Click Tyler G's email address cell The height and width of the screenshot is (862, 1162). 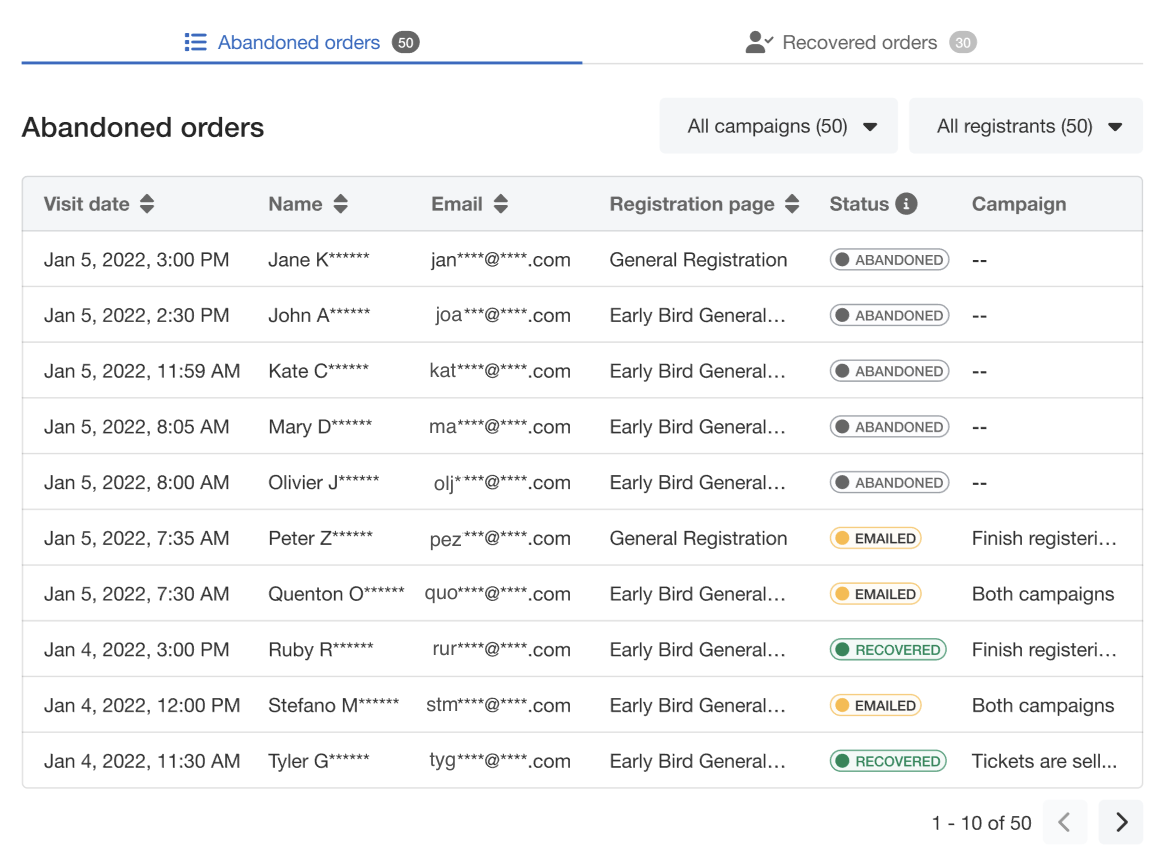500,761
